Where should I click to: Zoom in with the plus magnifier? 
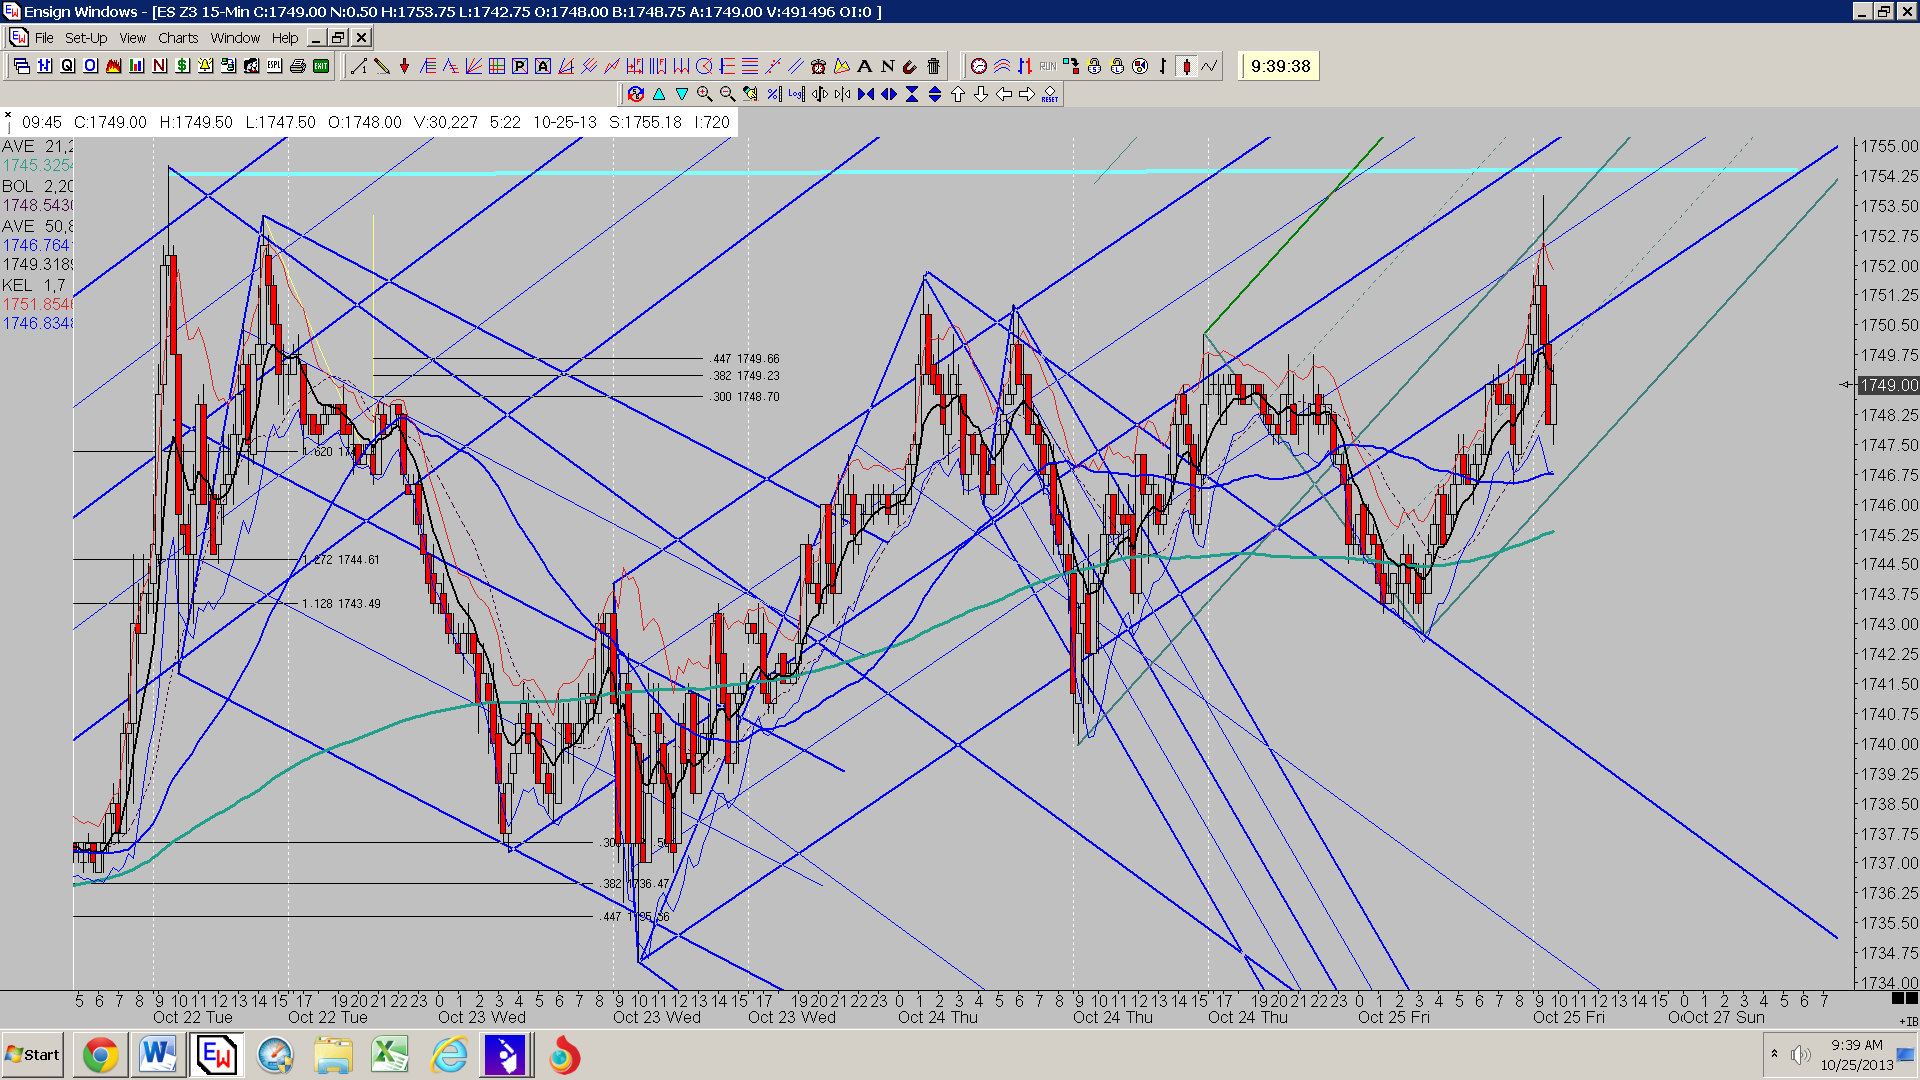pos(705,94)
